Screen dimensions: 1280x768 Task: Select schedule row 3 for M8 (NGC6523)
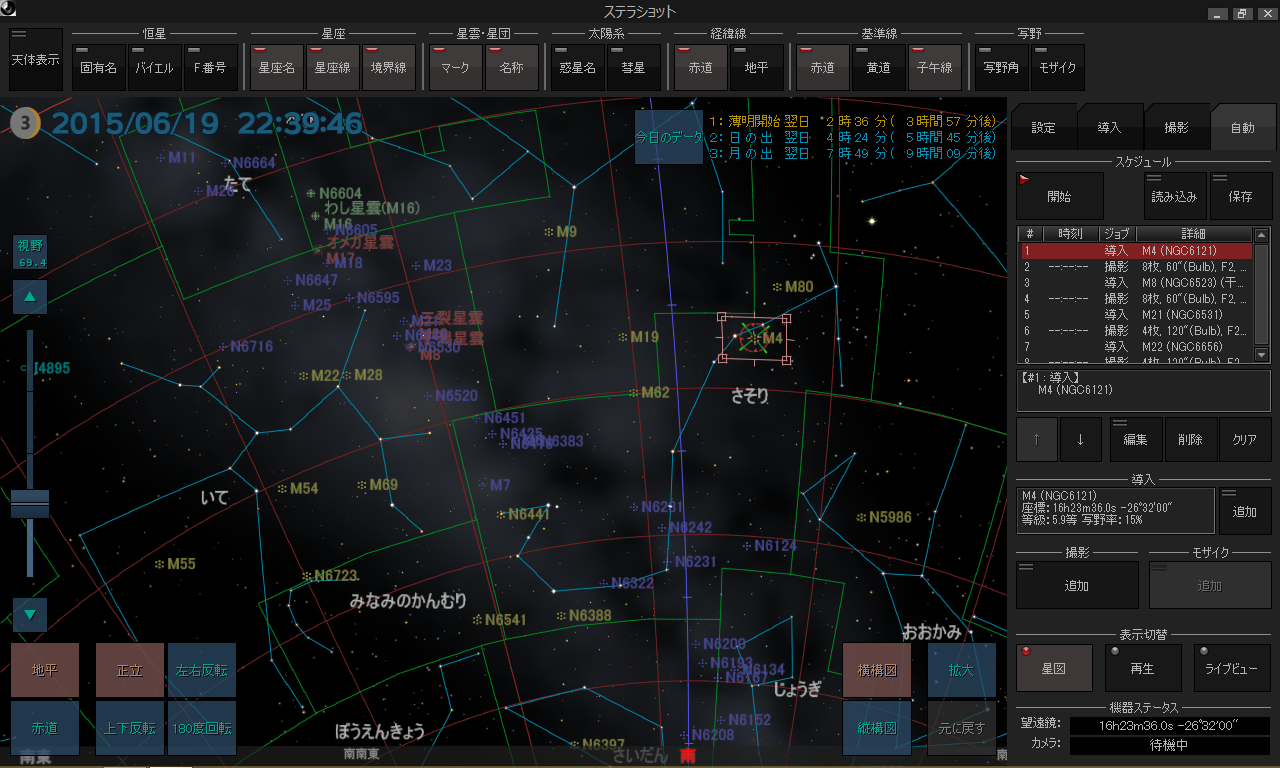tap(1136, 283)
